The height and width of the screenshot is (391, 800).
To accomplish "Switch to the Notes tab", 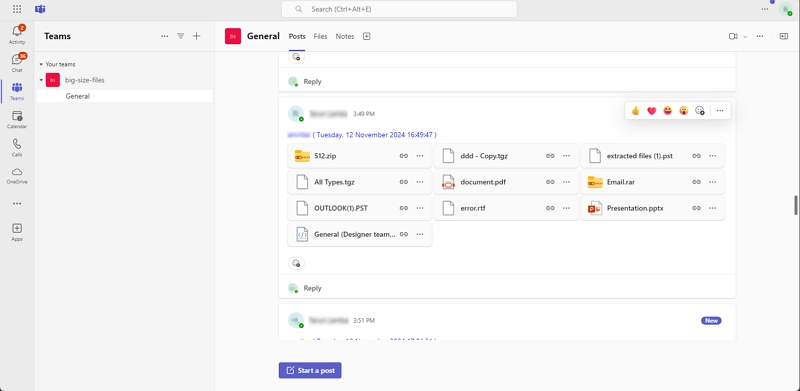I will 345,36.
